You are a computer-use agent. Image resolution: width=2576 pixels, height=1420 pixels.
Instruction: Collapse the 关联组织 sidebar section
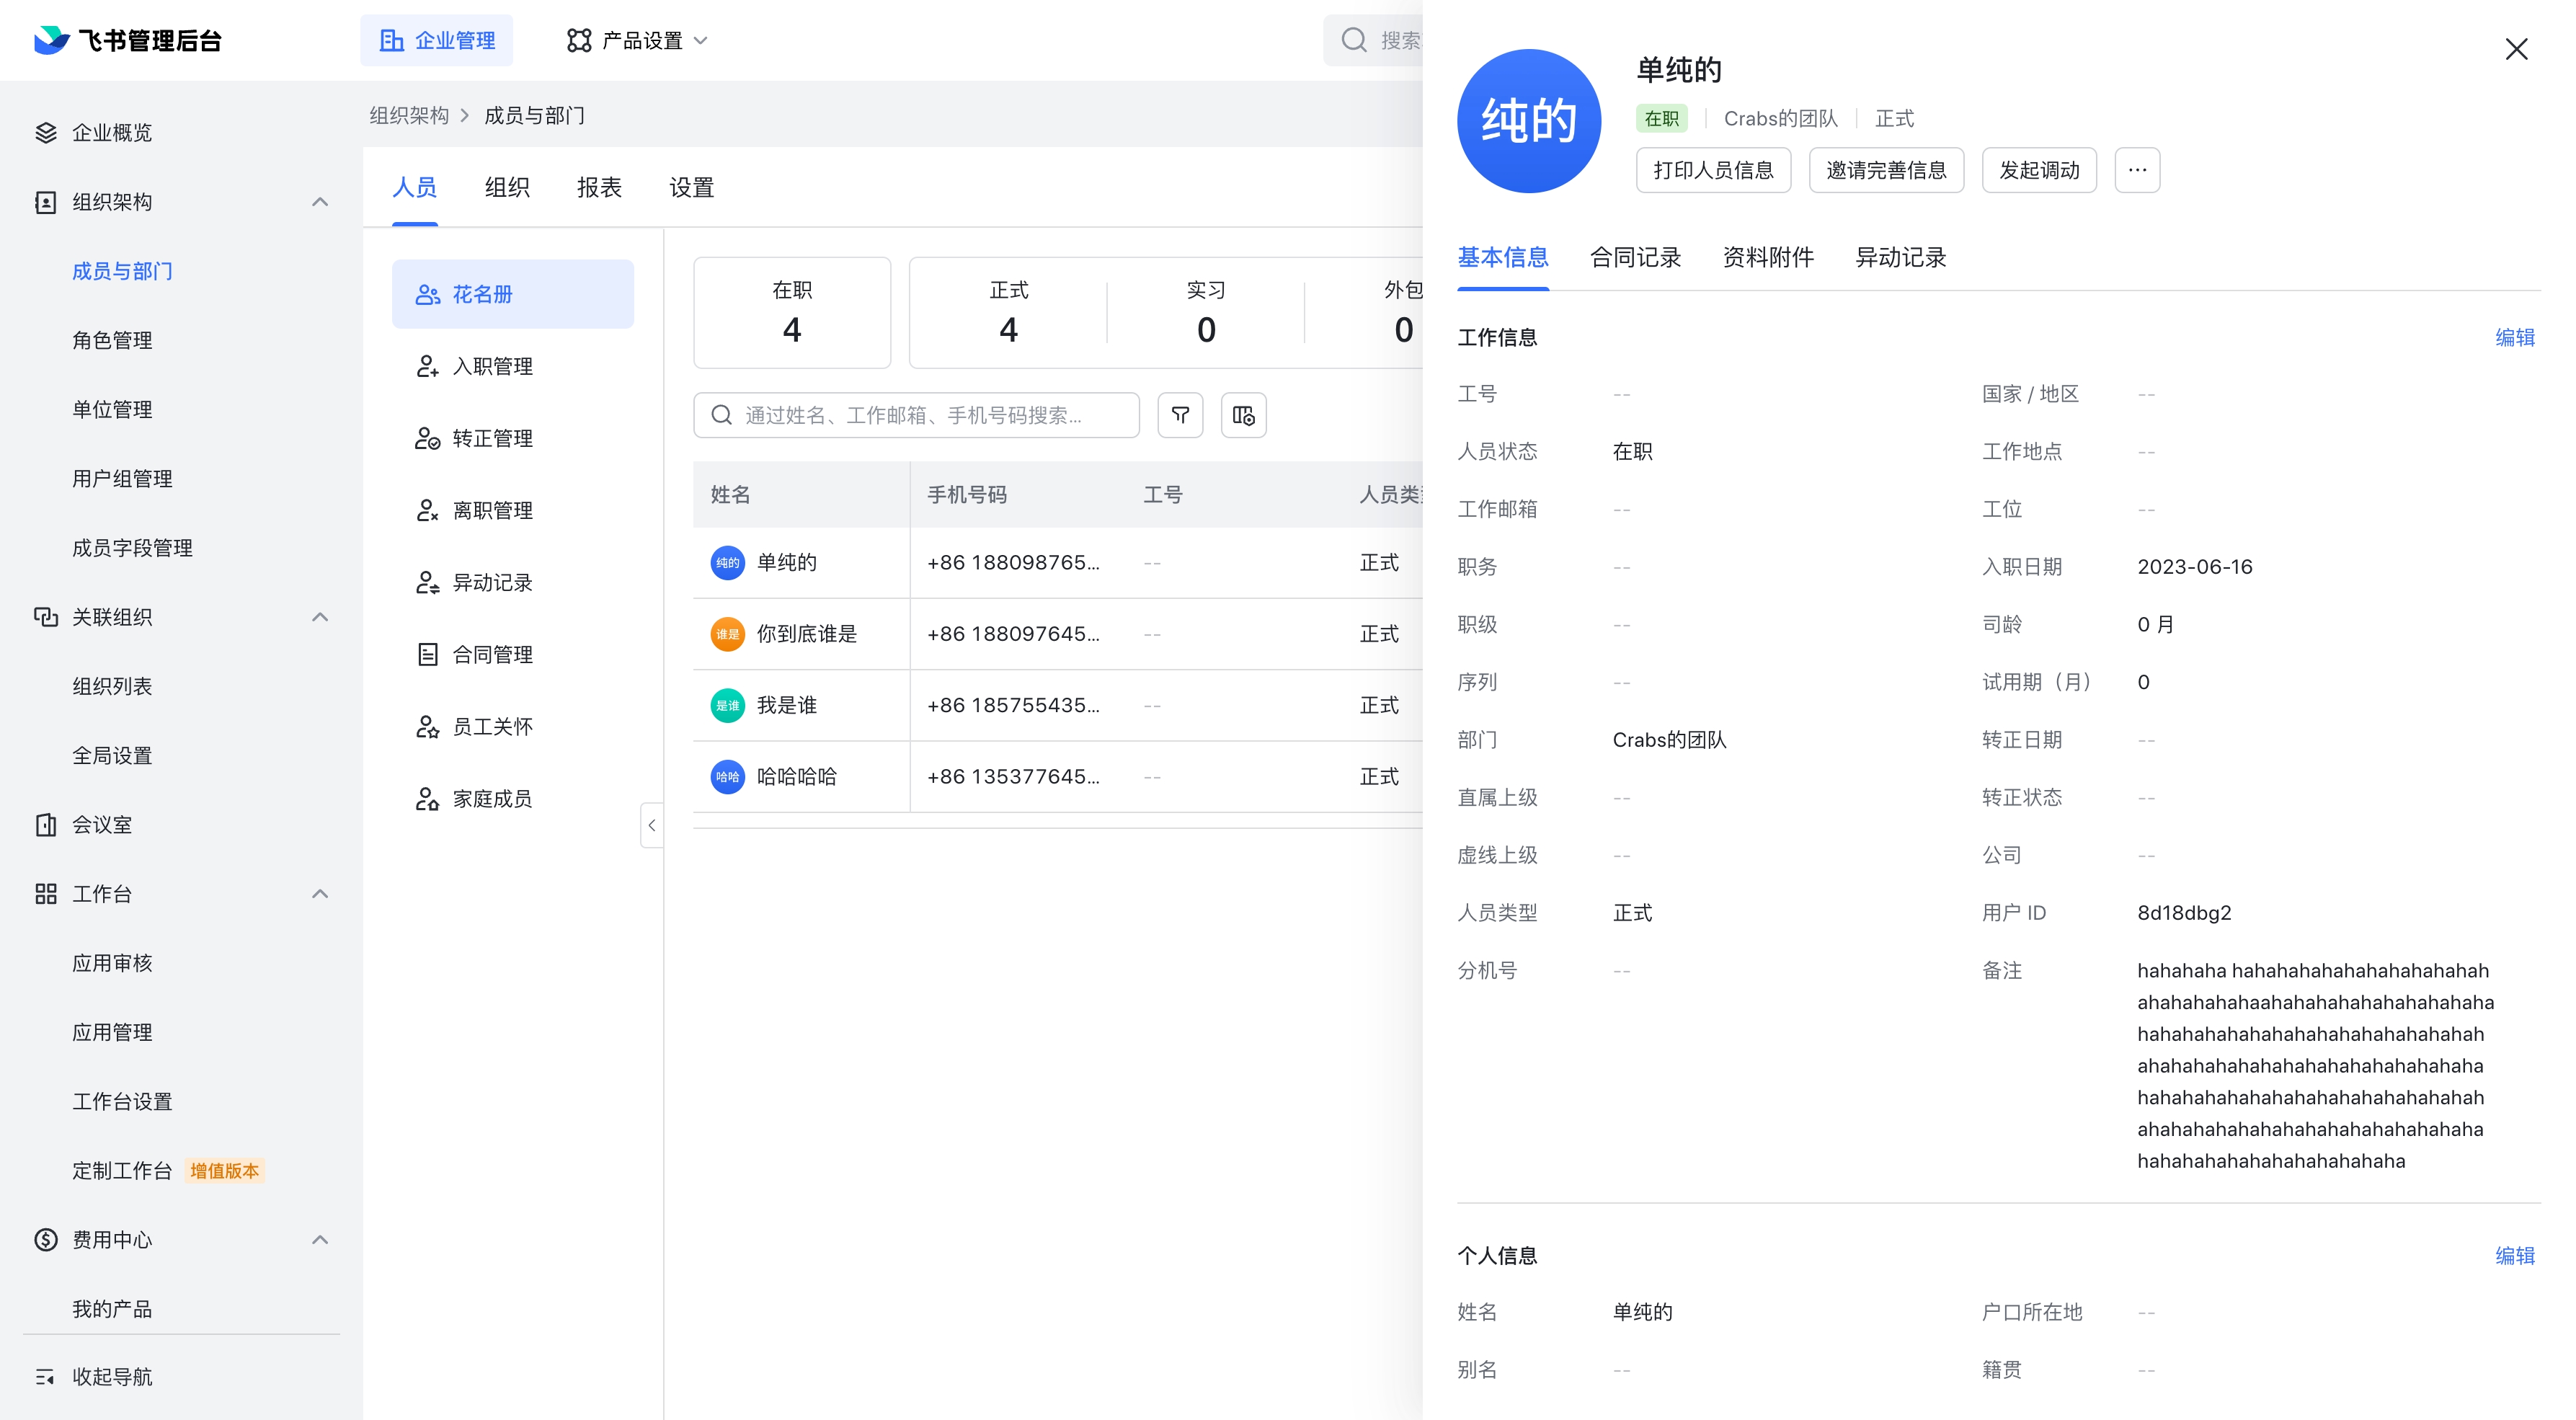click(320, 617)
